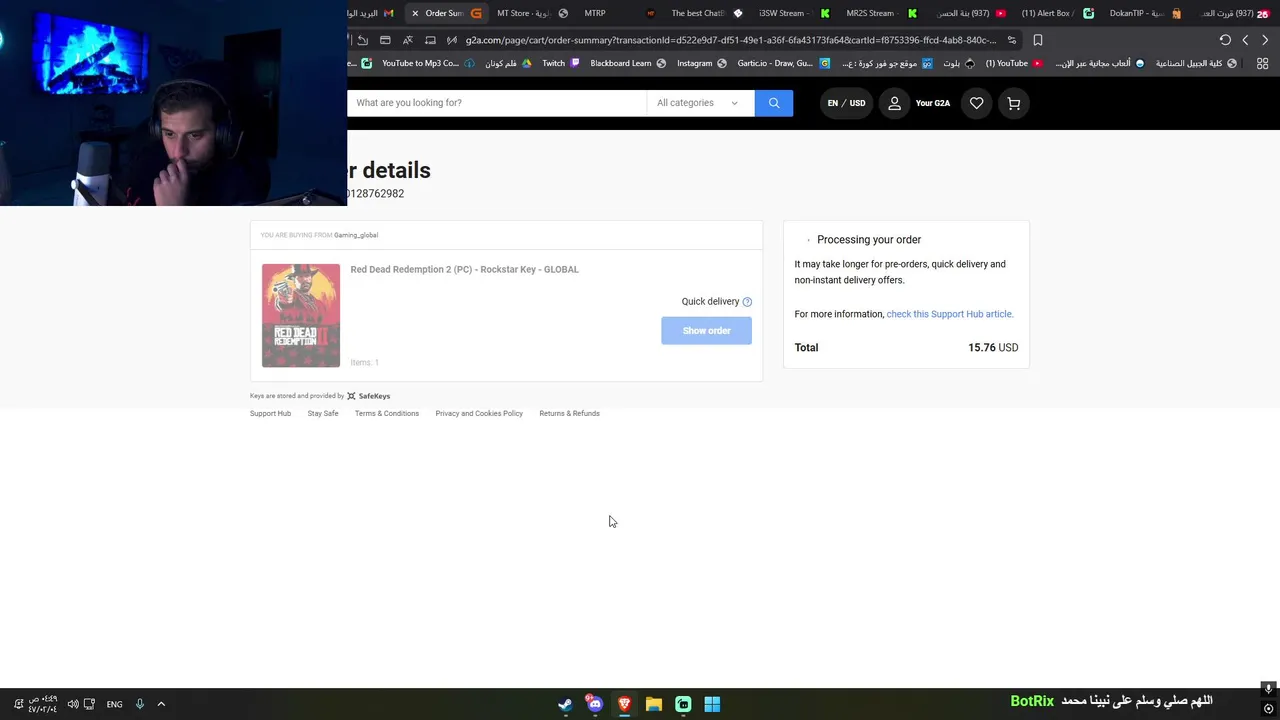Open the Stay Safe footer link
1280x720 pixels.
[x=323, y=413]
